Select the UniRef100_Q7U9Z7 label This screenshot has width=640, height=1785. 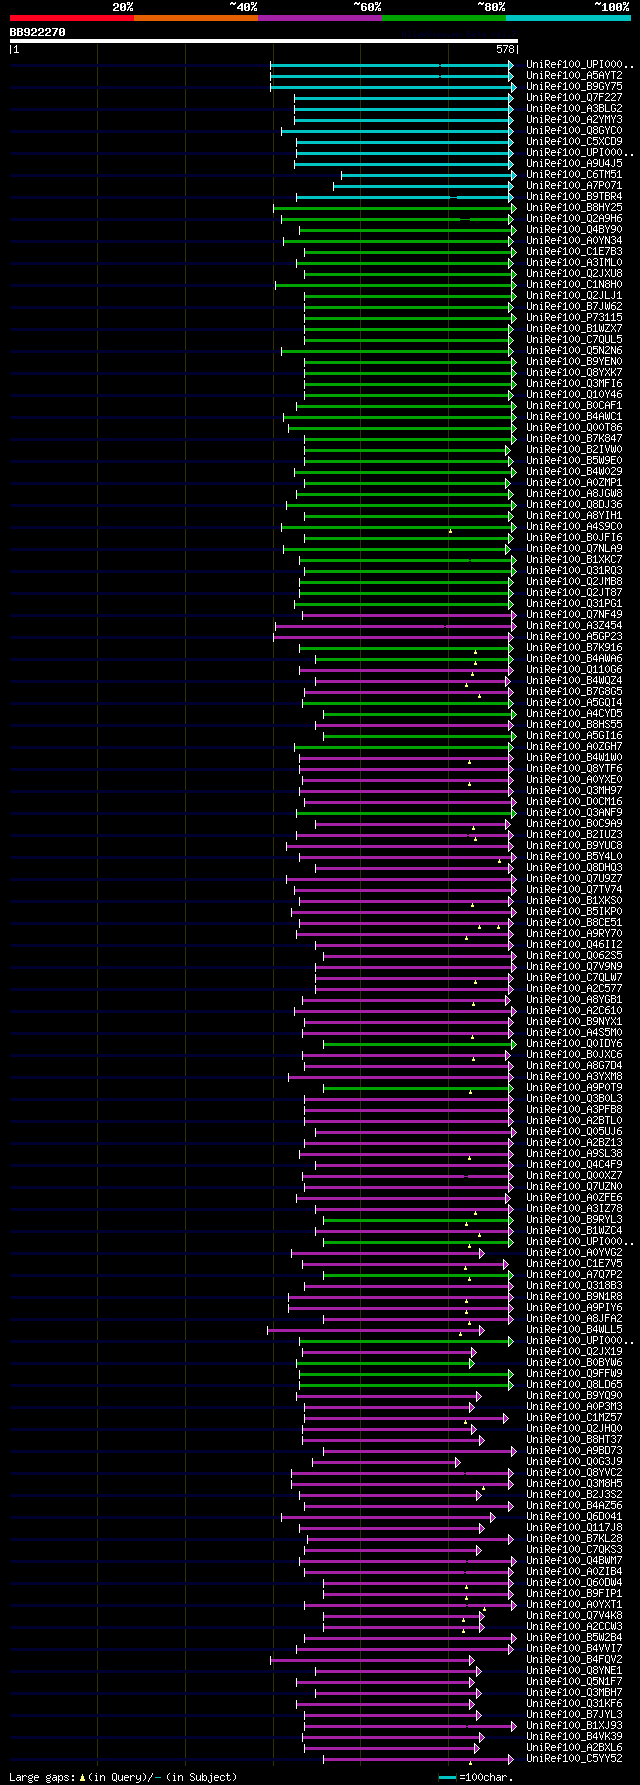(574, 879)
